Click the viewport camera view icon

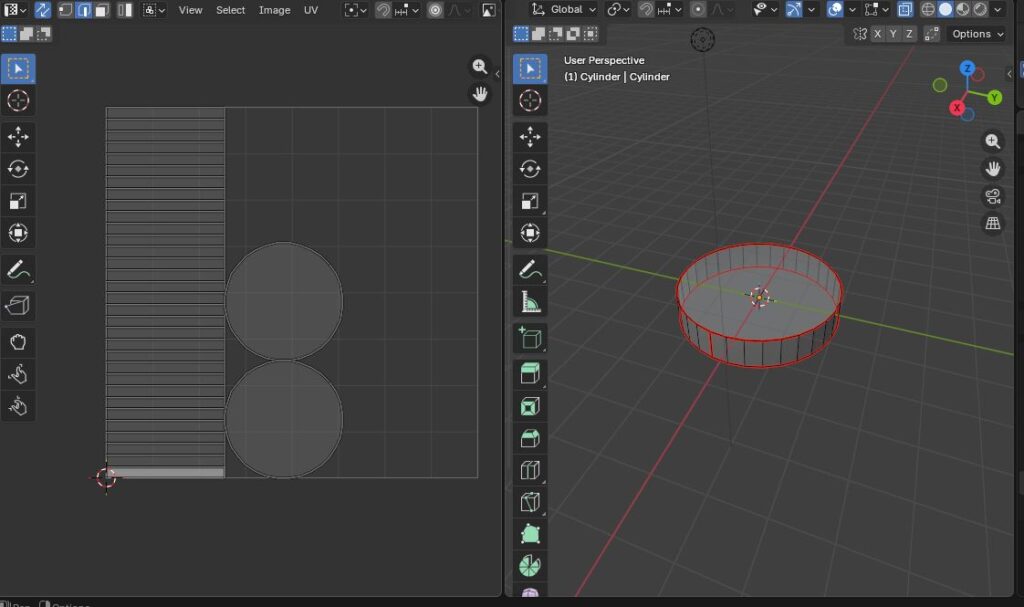click(x=992, y=196)
